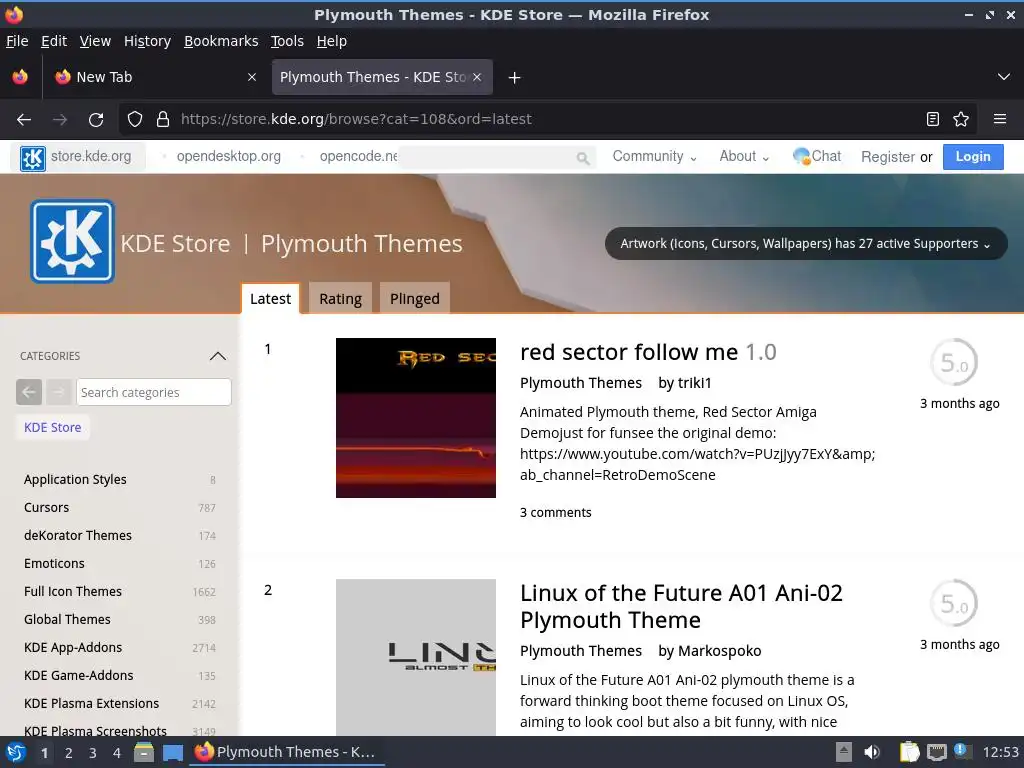The height and width of the screenshot is (768, 1024).
Task: Expand the About menu
Action: [x=744, y=157]
